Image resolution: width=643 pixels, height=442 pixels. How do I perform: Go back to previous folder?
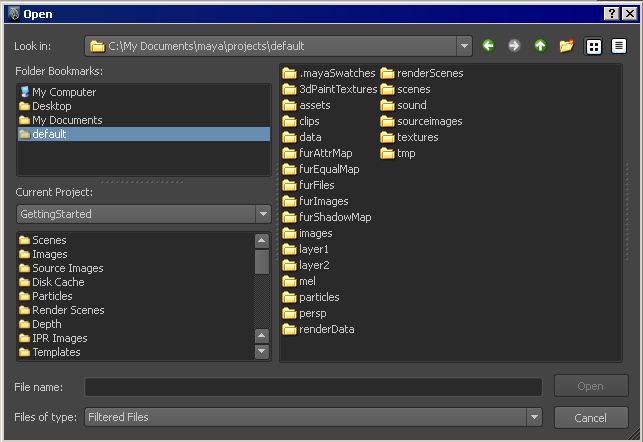(488, 46)
